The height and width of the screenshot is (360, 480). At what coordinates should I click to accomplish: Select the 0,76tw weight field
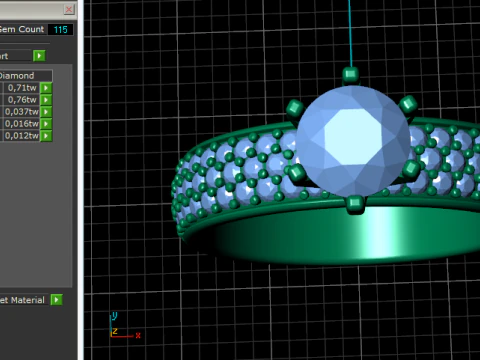point(21,100)
